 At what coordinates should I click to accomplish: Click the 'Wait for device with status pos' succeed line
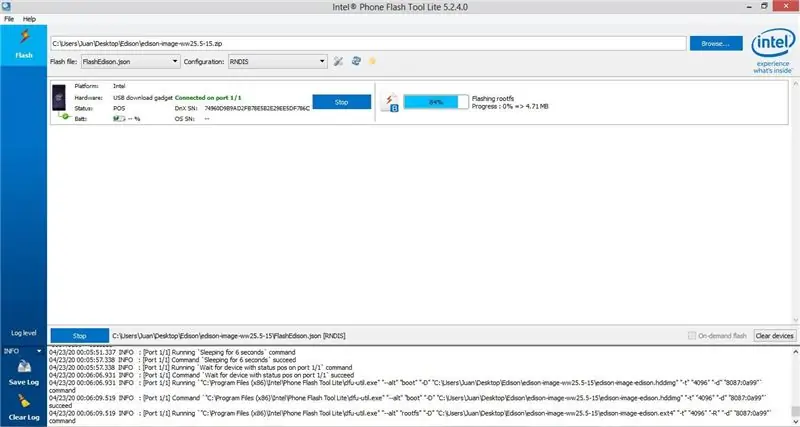click(201, 375)
